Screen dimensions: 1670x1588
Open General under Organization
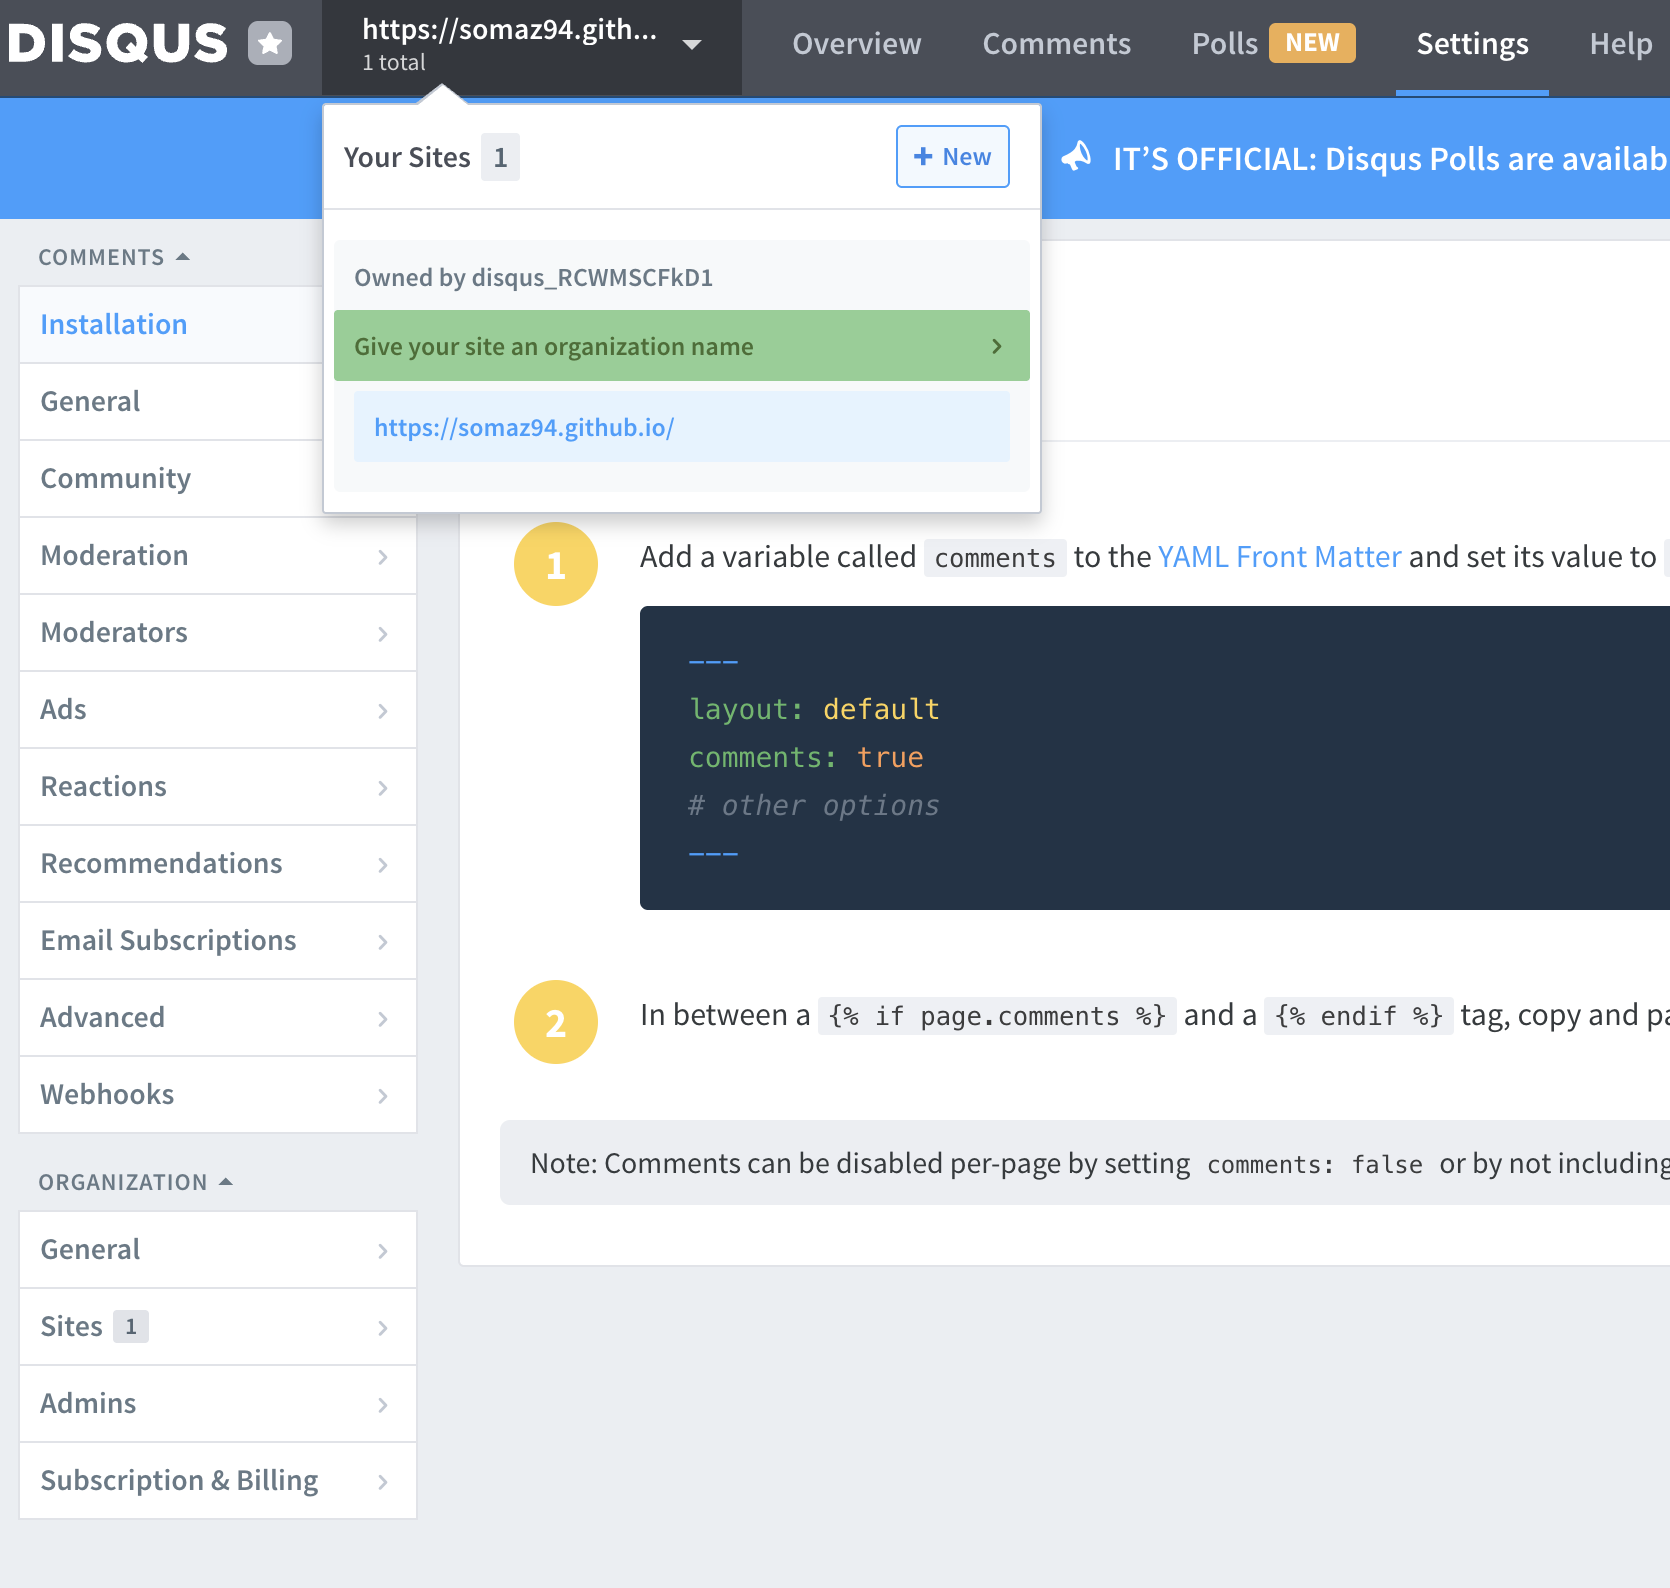tap(218, 1250)
